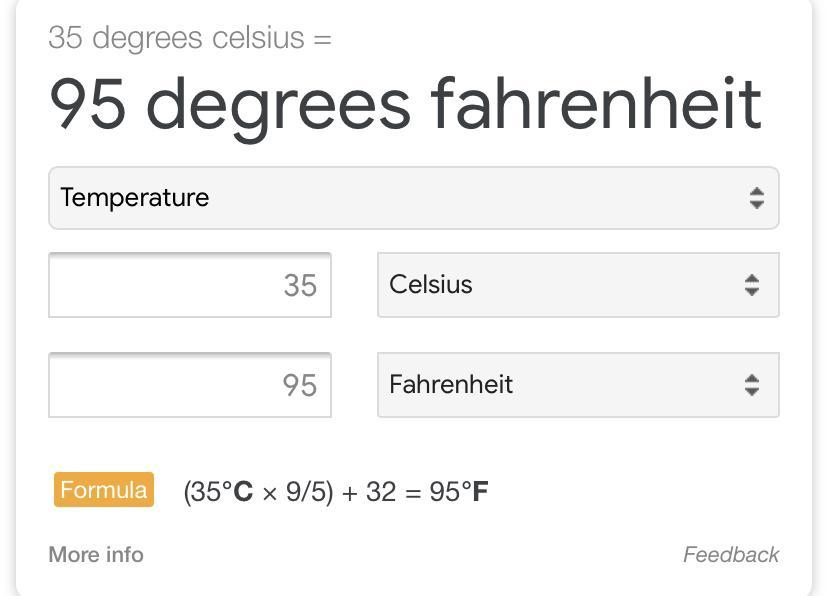This screenshot has width=828, height=596.
Task: Click the word Temperature in the selector
Action: click(134, 198)
